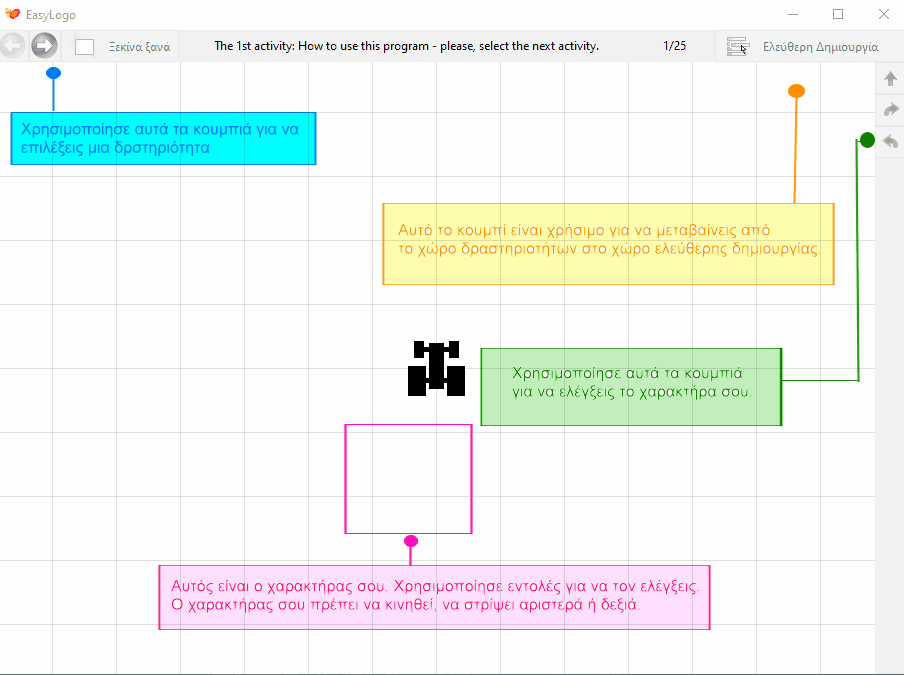Minimize the EasyLogo window

(x=793, y=14)
